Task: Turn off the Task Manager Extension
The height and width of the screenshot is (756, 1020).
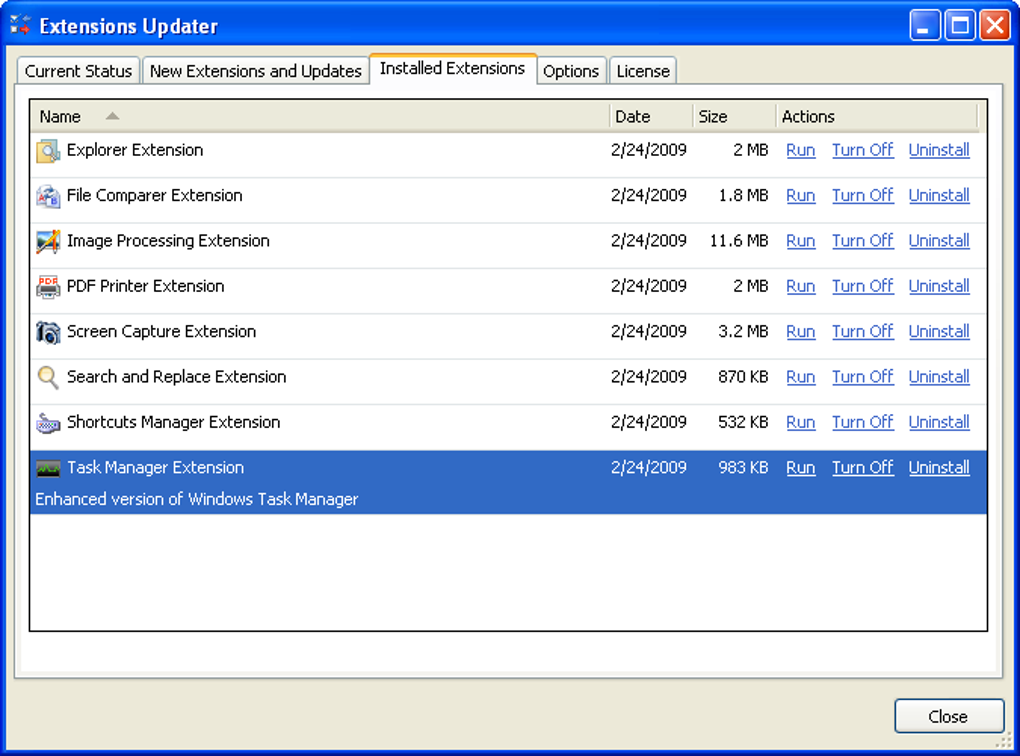Action: point(862,467)
